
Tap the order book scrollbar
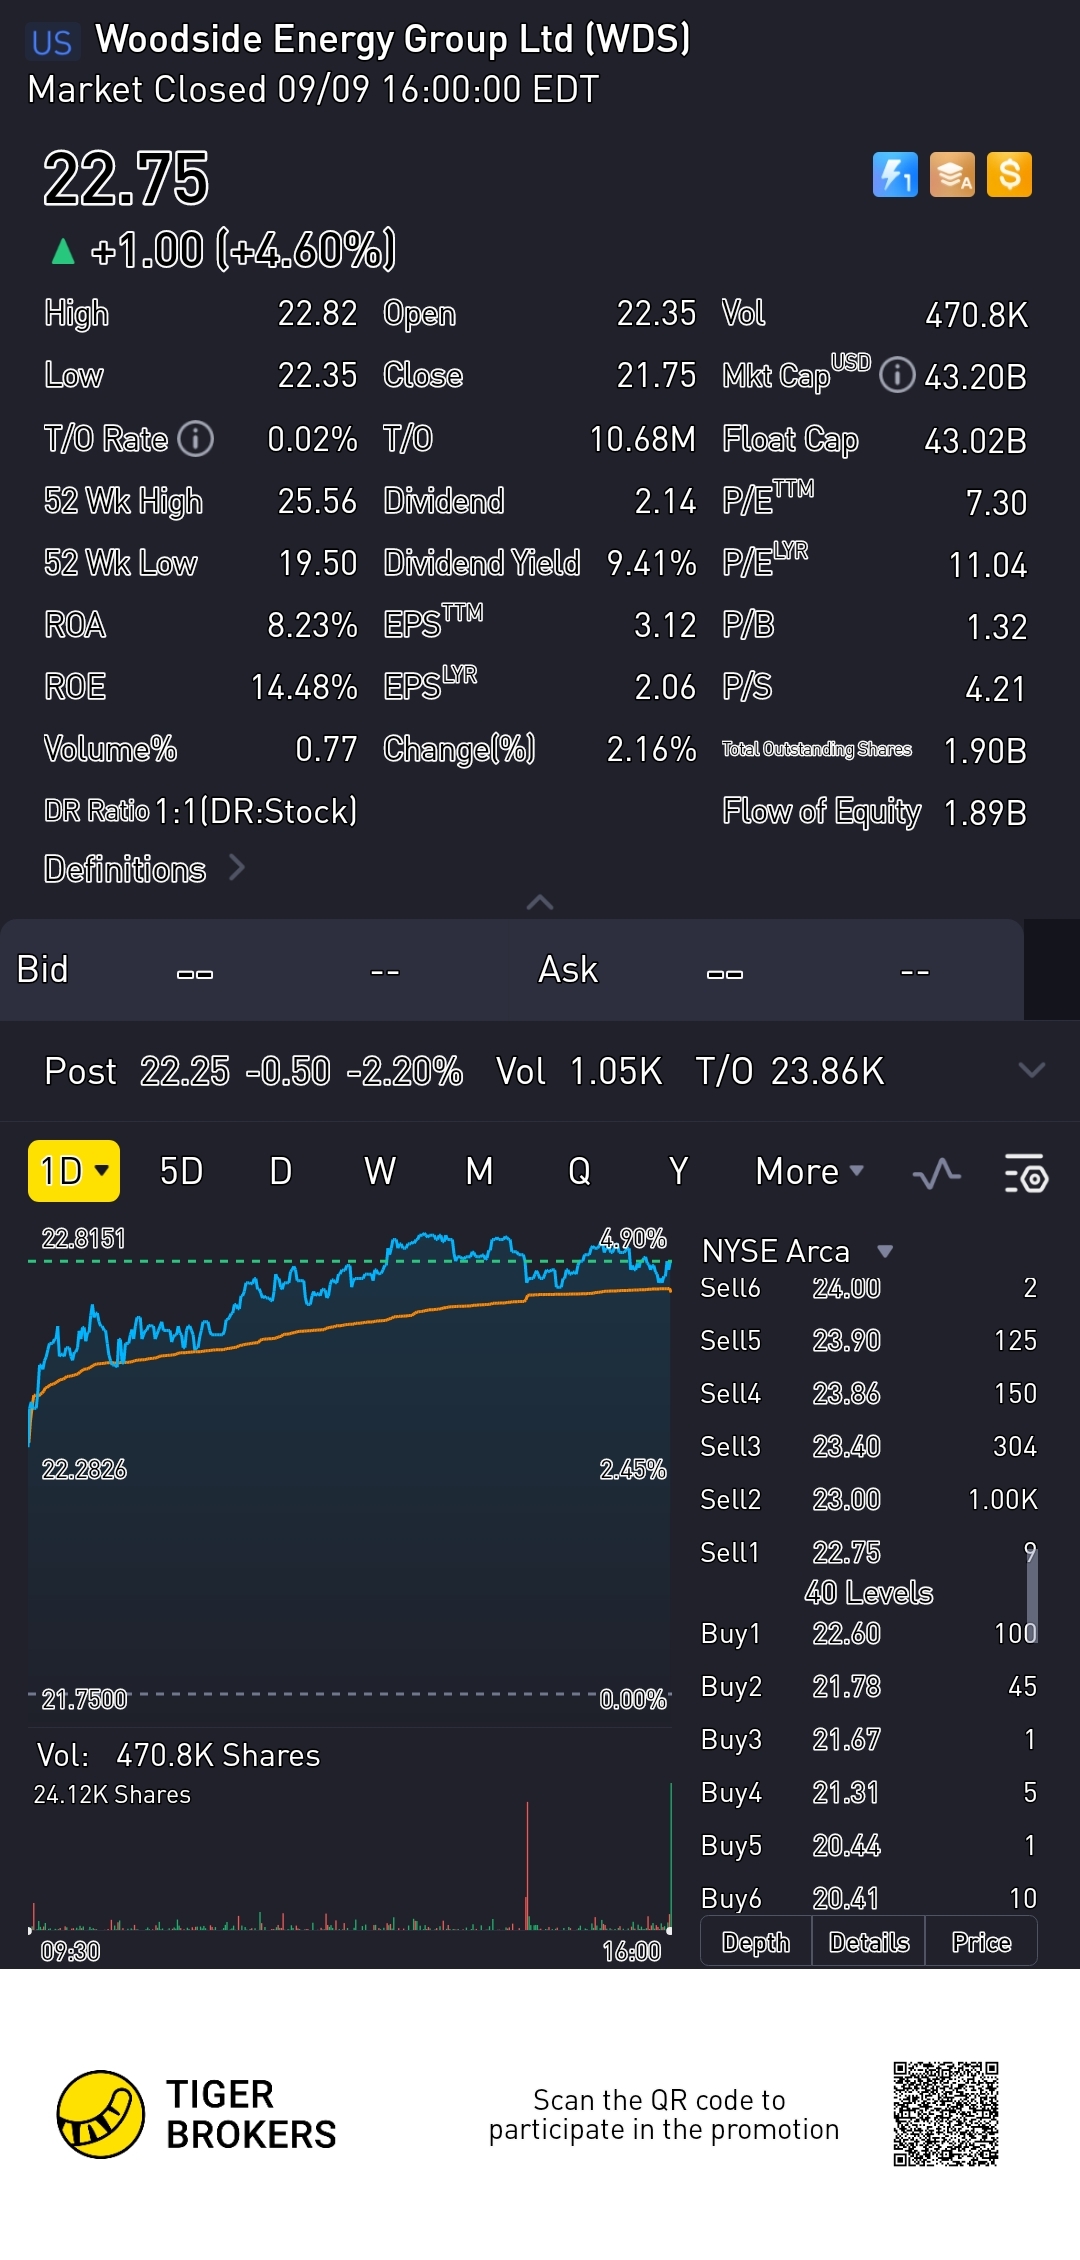click(1032, 1595)
